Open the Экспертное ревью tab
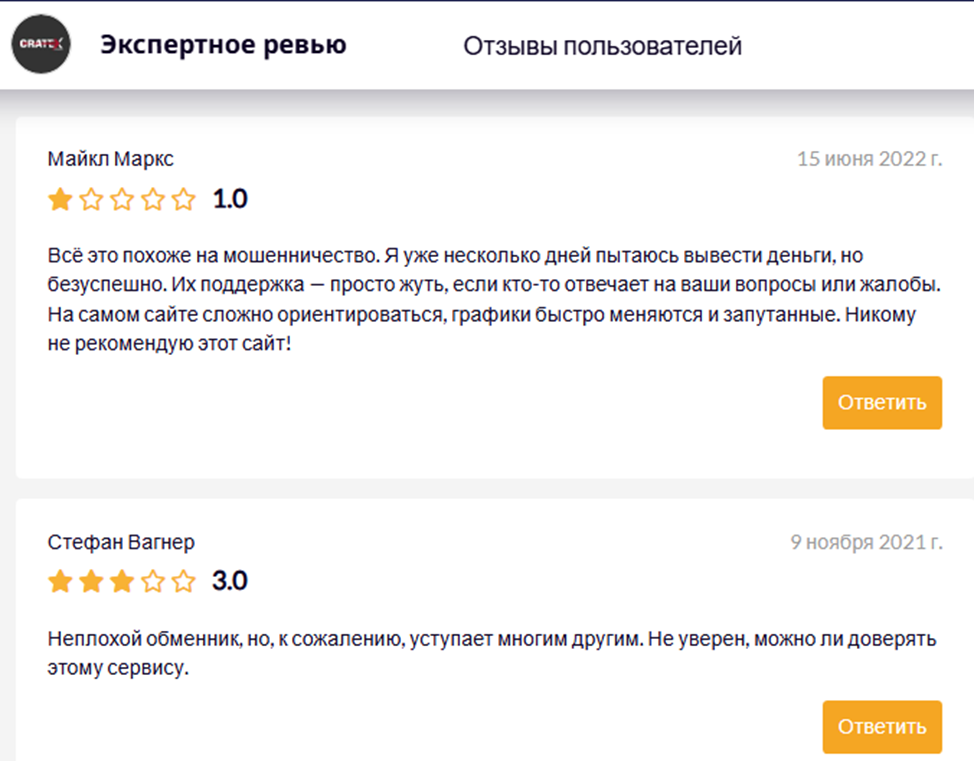Screen dimensions: 974x761 point(223,45)
